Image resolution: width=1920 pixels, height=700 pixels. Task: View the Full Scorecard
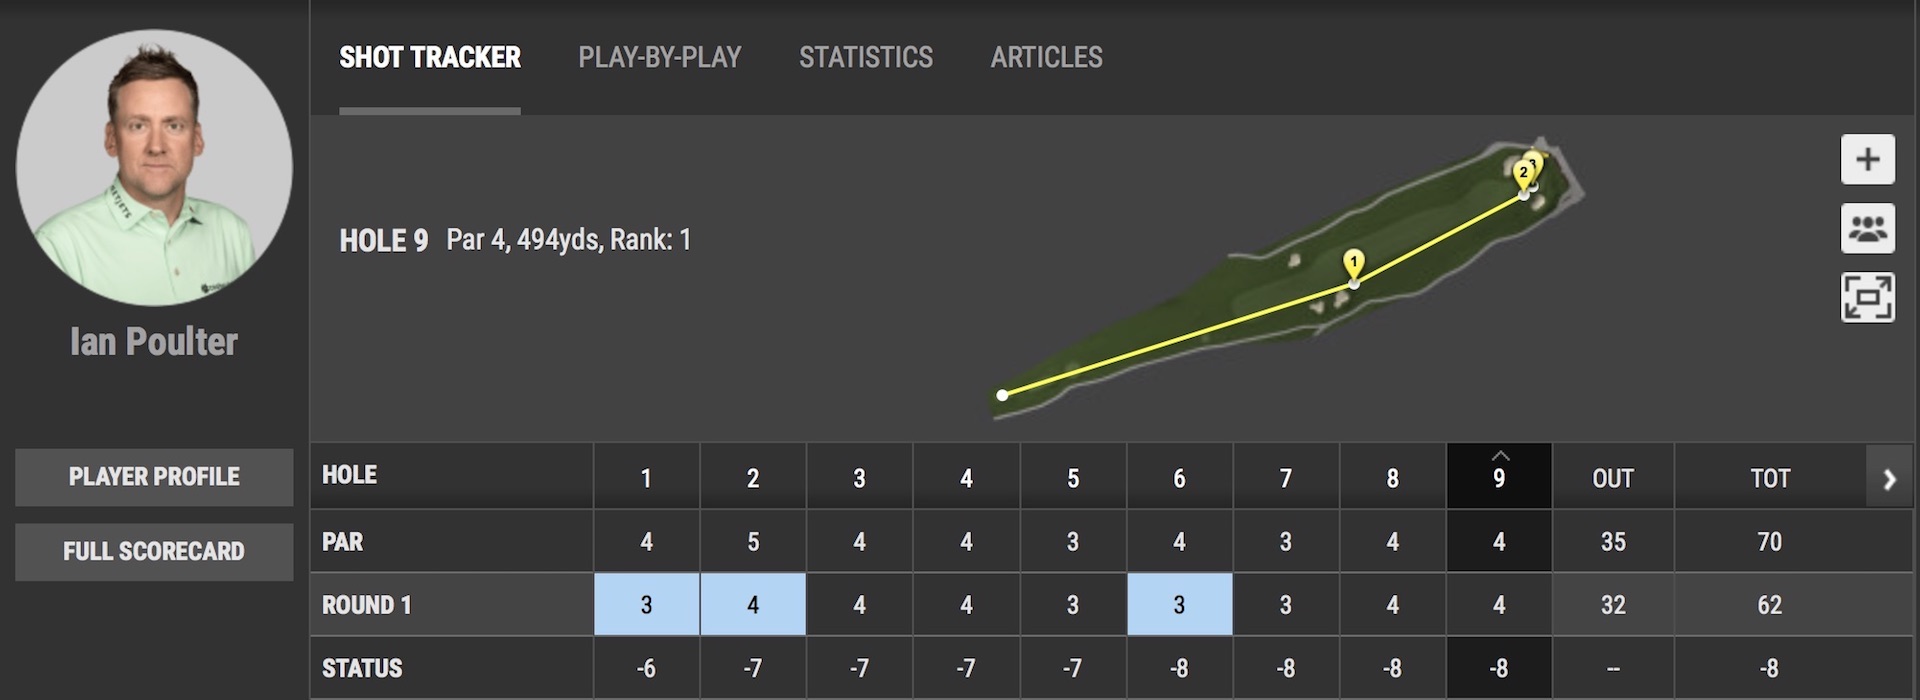[154, 551]
